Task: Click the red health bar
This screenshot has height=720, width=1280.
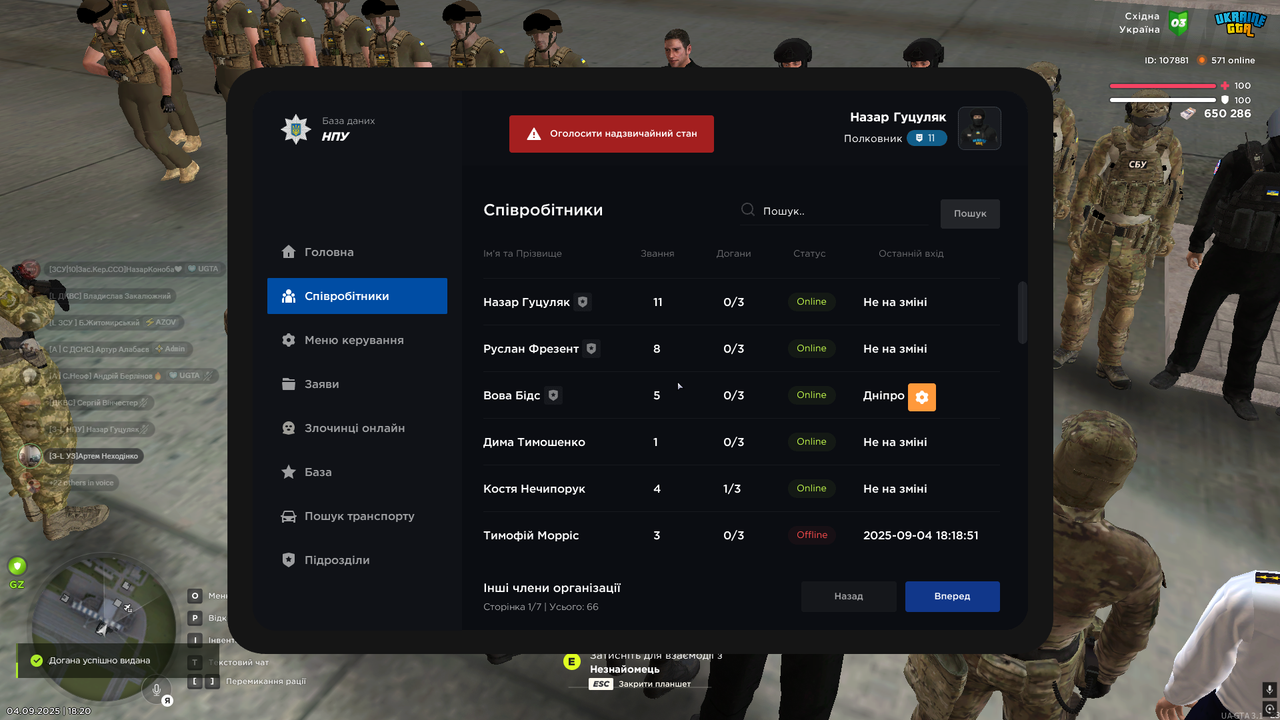Action: (x=1162, y=86)
